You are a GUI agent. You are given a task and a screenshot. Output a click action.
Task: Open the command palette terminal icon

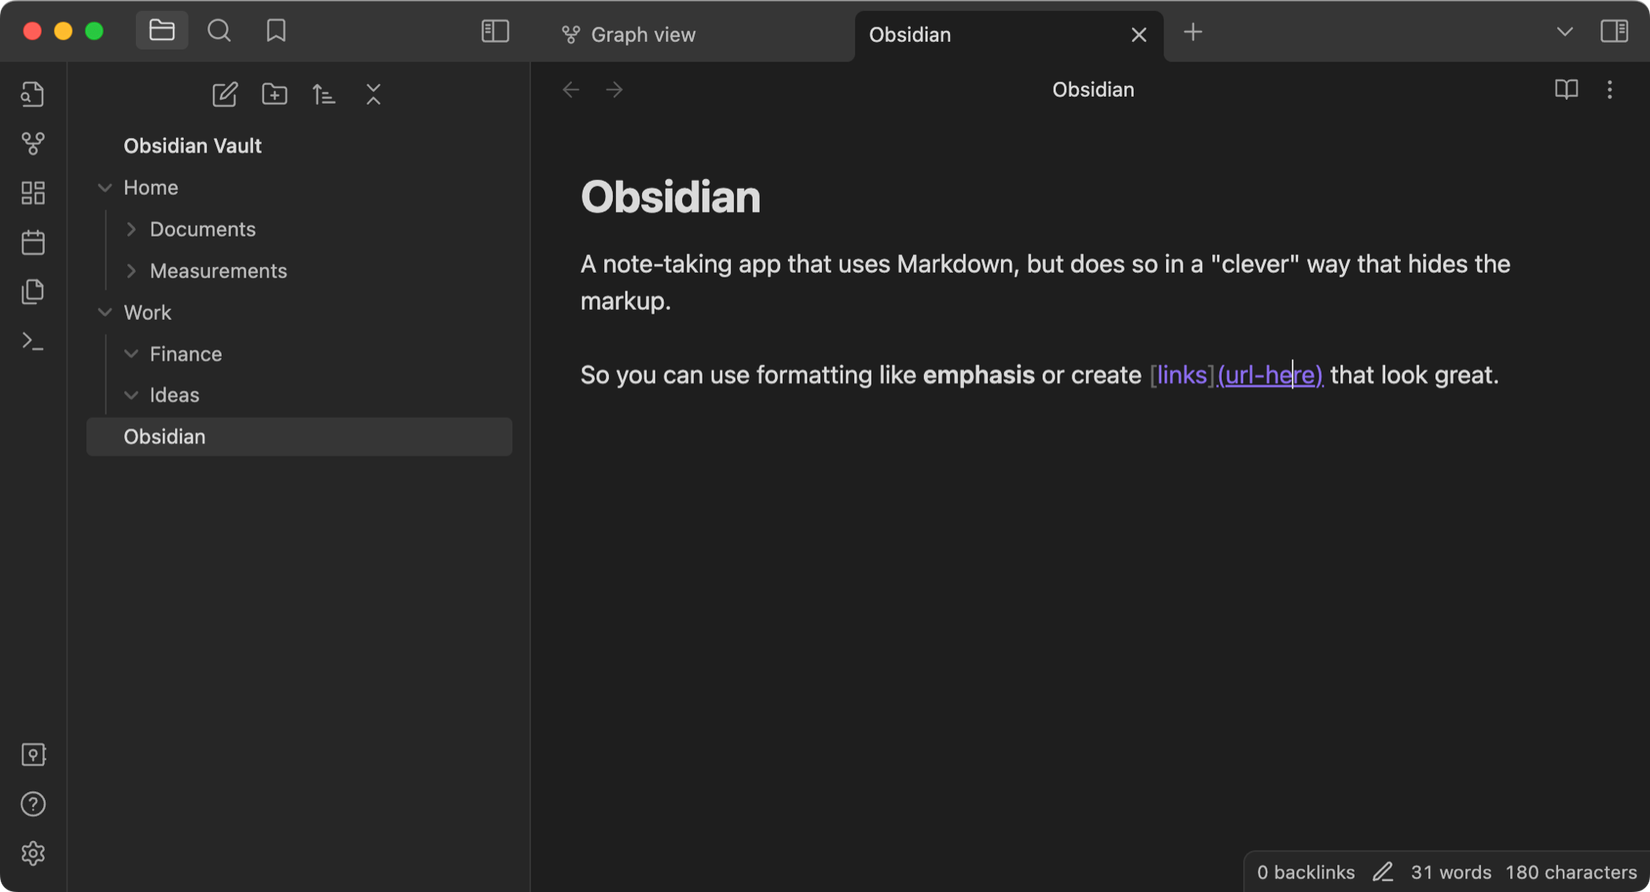click(x=33, y=341)
